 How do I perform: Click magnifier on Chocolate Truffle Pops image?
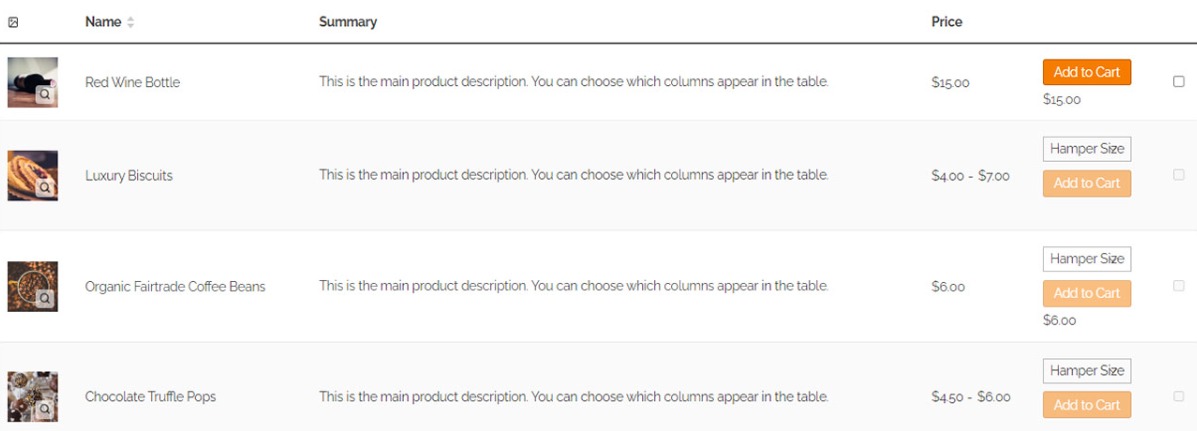[46, 409]
